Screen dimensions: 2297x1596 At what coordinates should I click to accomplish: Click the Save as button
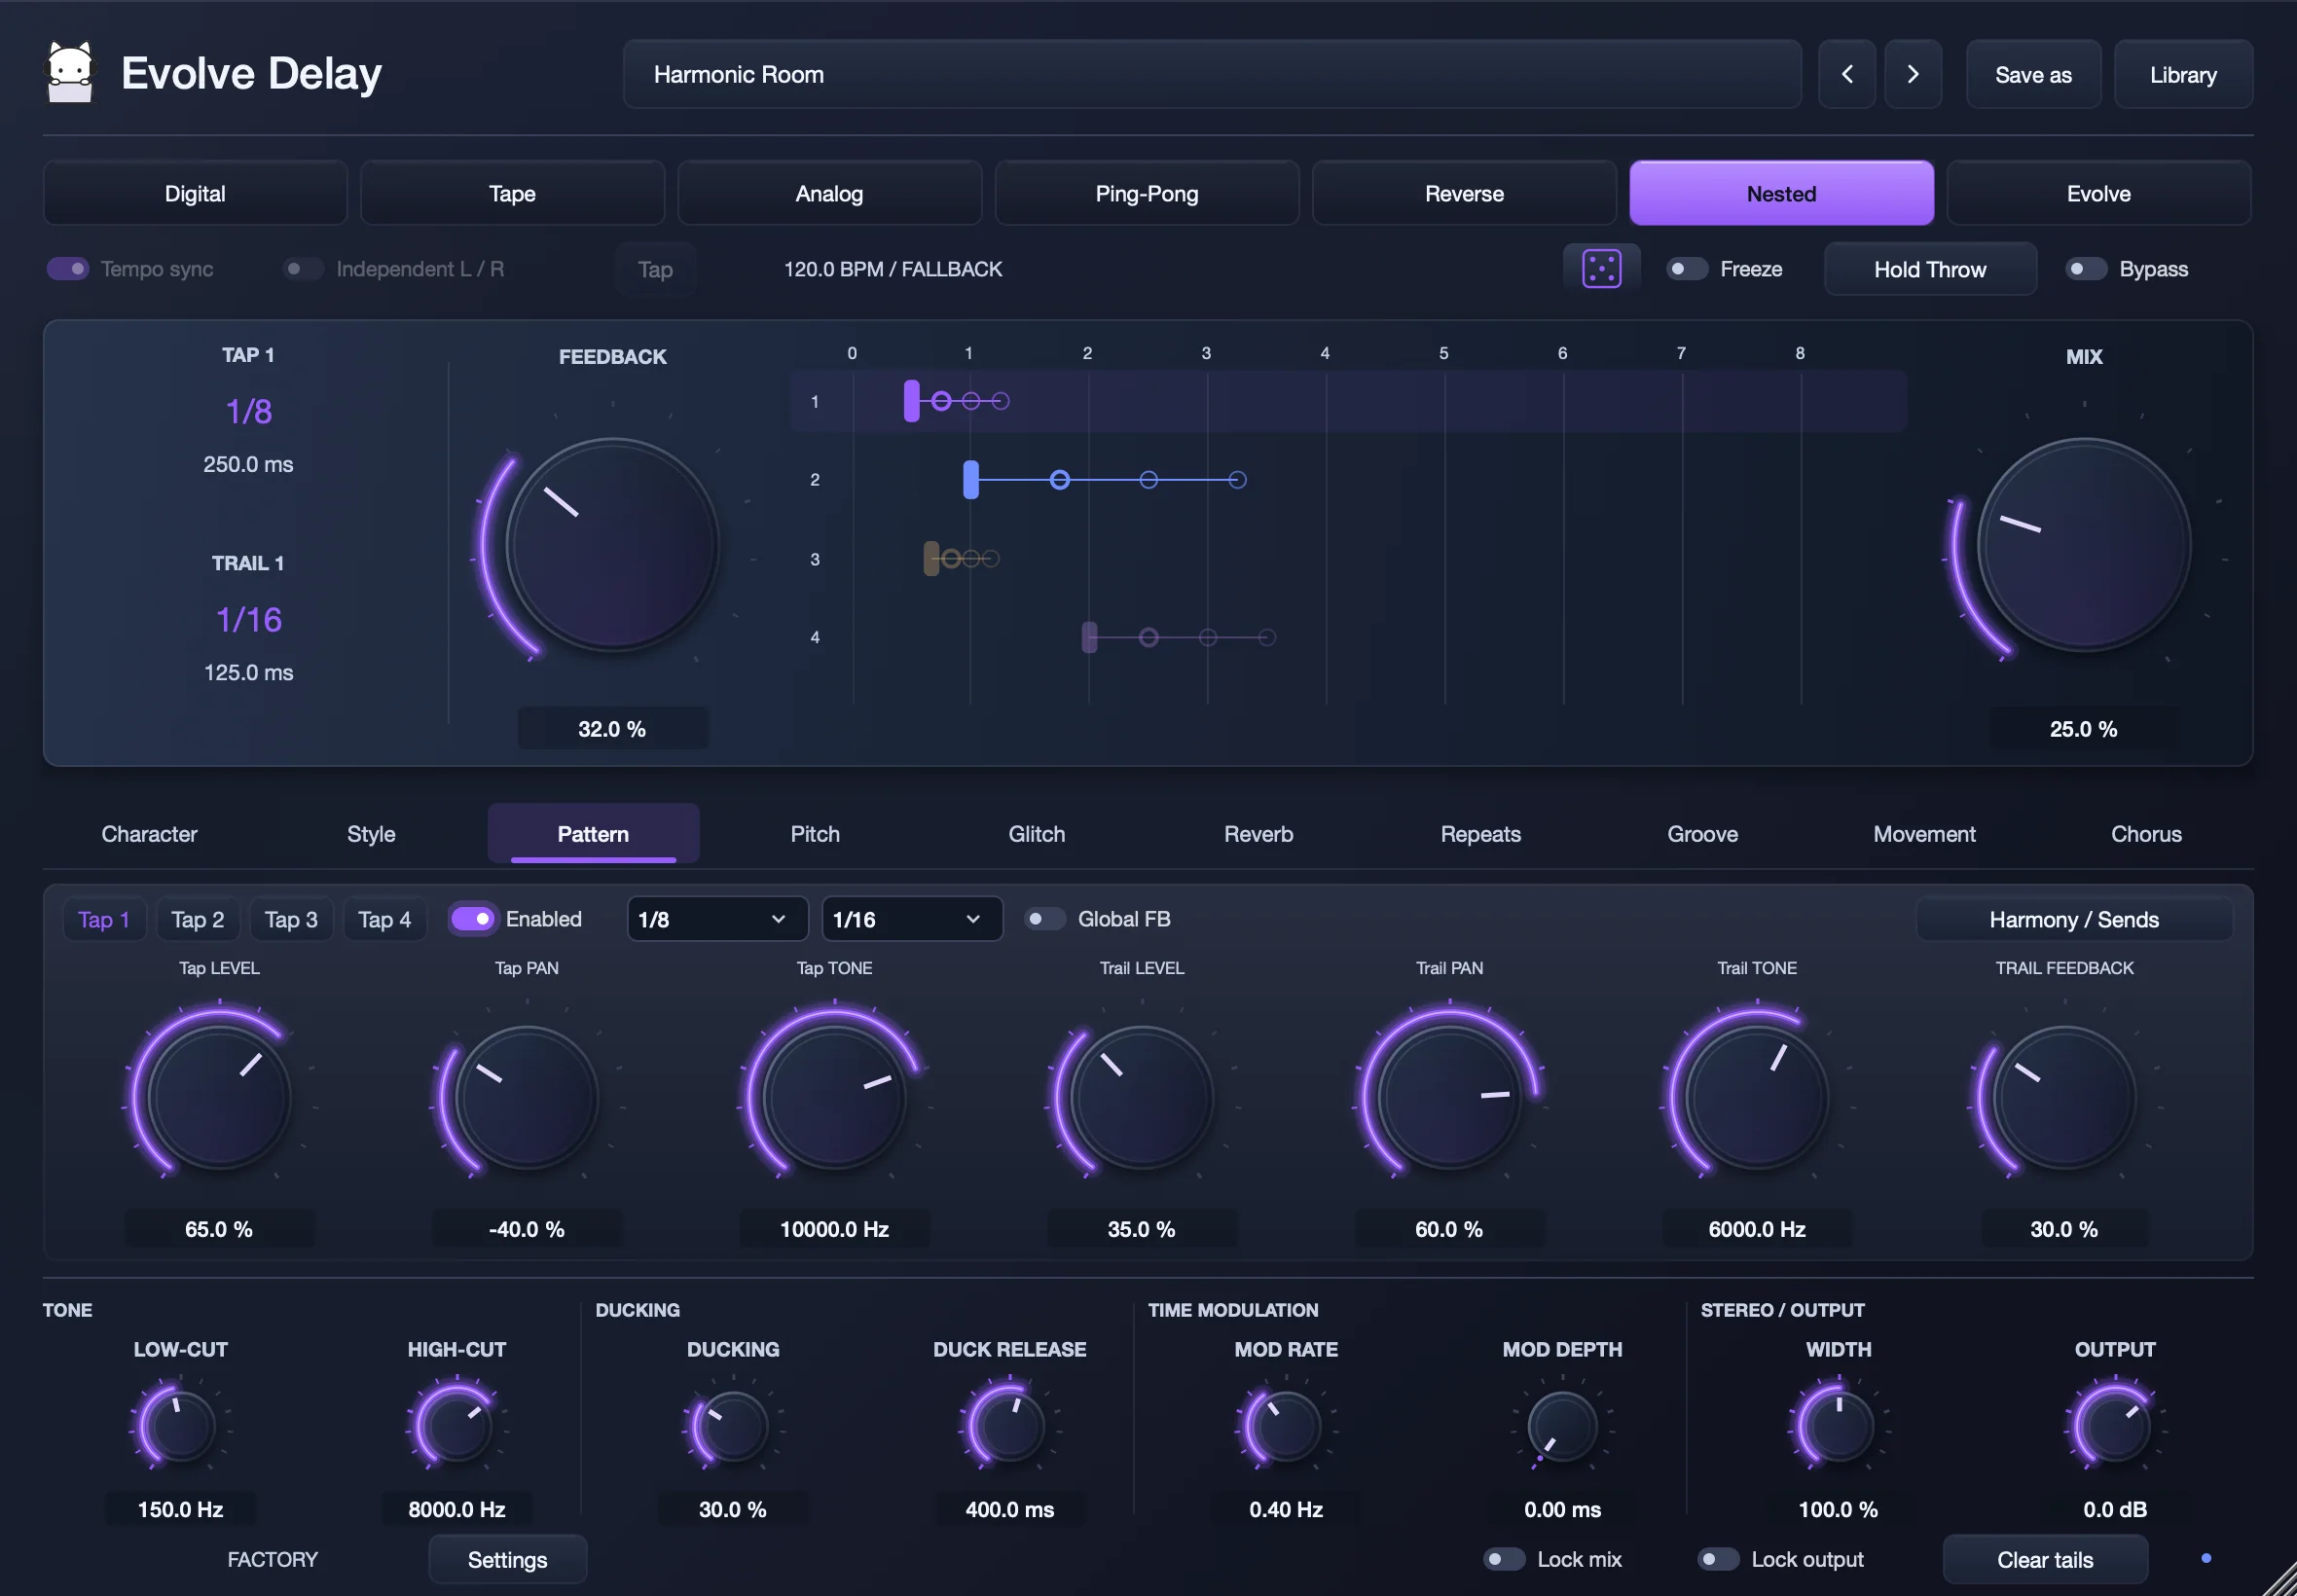tap(2033, 74)
